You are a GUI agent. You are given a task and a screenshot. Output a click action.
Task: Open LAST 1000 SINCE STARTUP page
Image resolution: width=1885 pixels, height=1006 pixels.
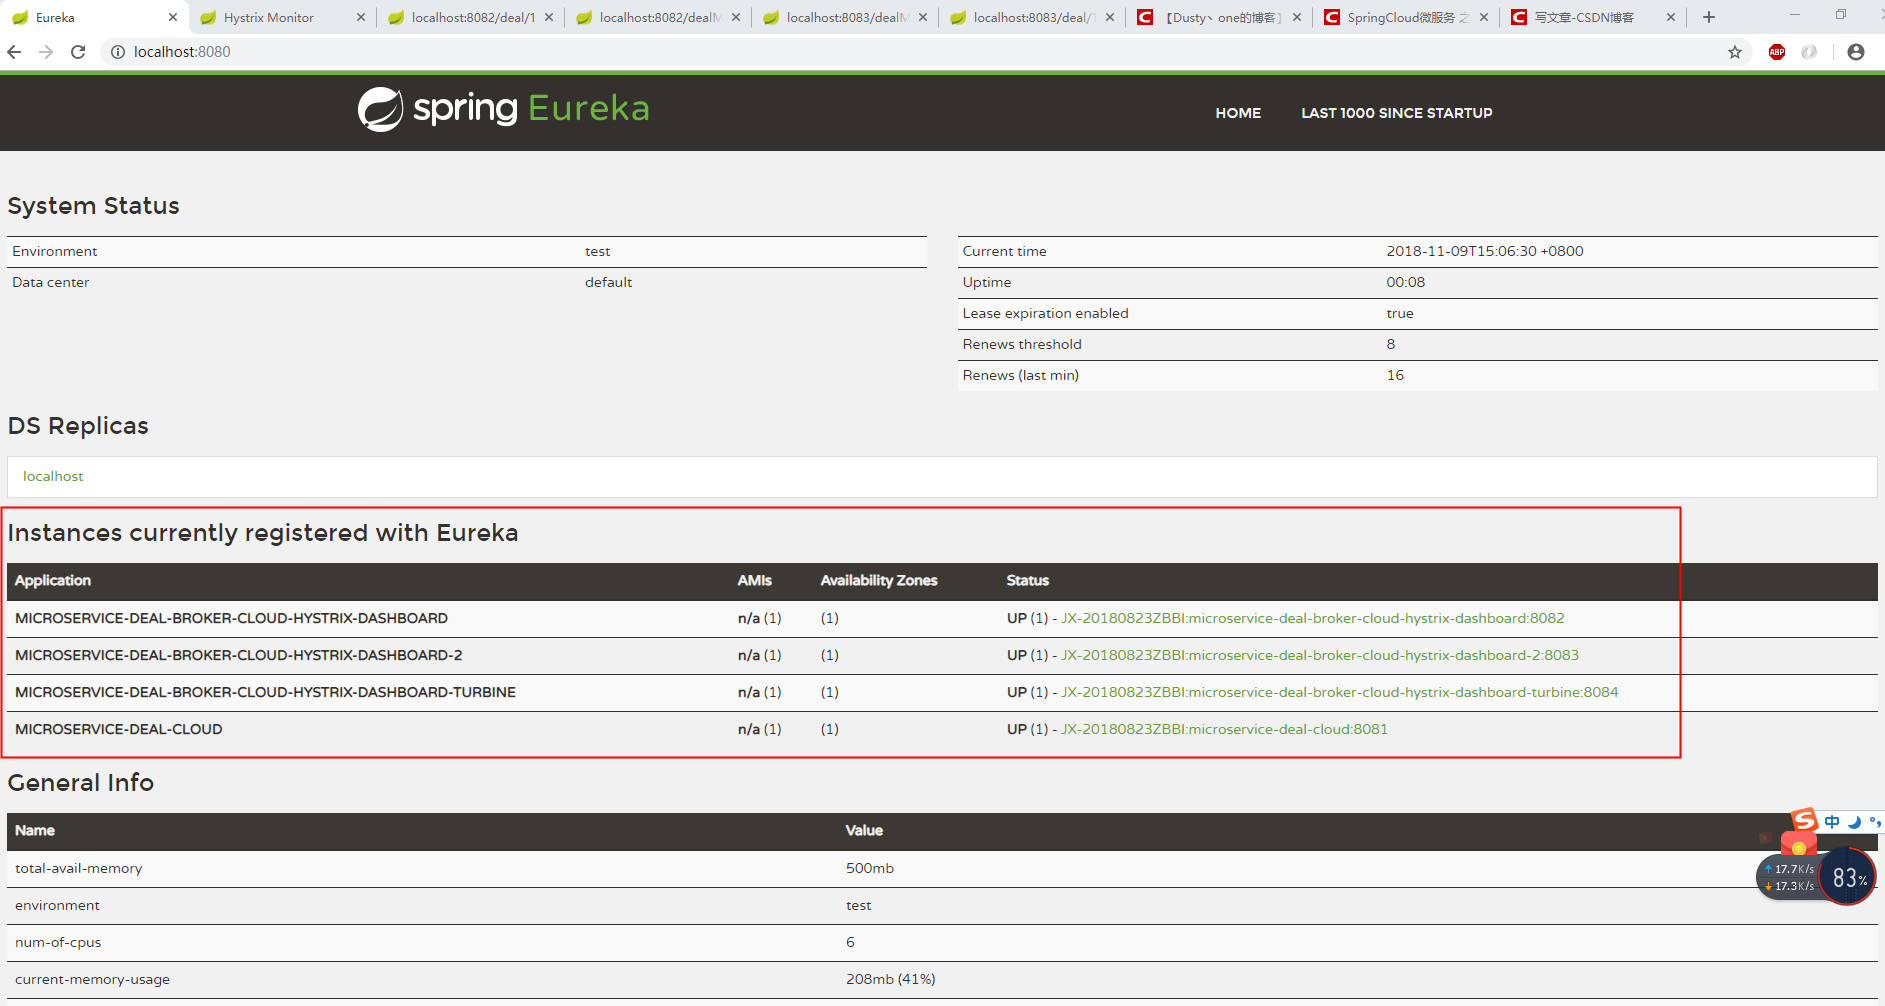point(1396,113)
